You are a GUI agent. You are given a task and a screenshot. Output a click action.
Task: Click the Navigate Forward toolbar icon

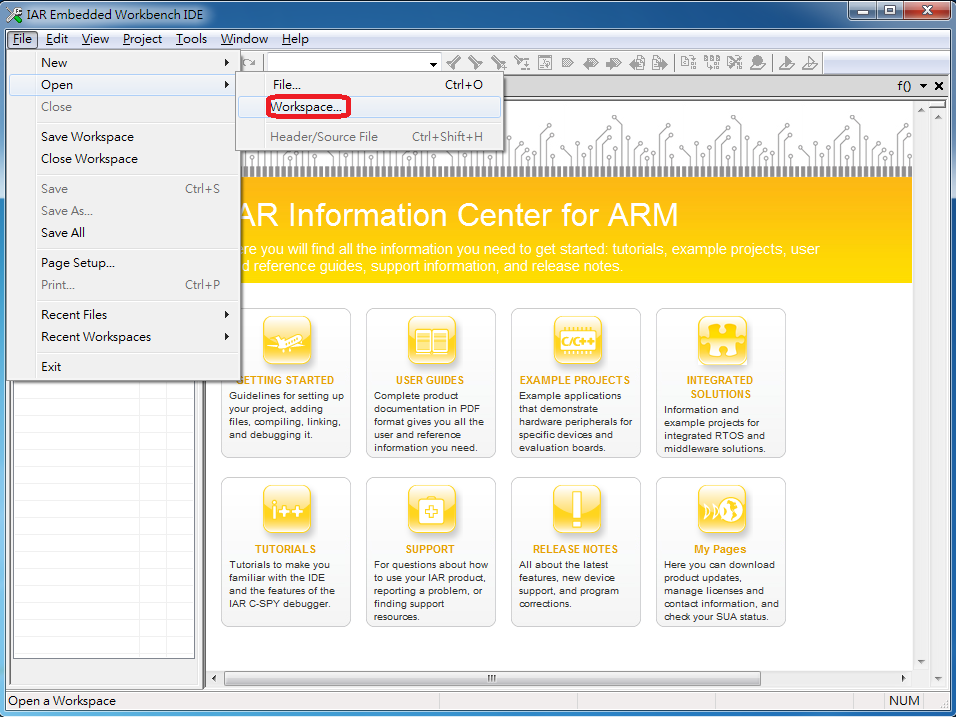(659, 62)
